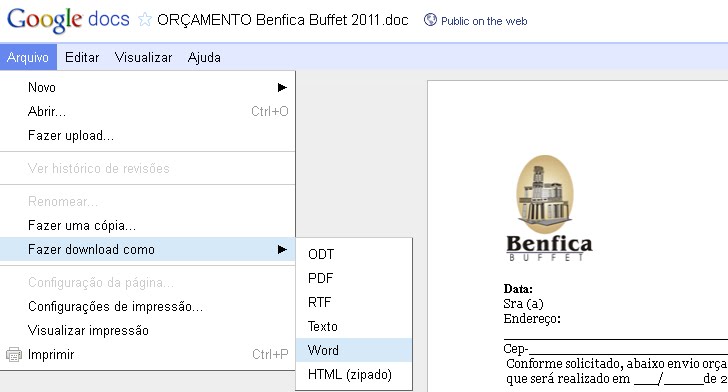Click the Google docs logo
The height and width of the screenshot is (392, 728).
pos(68,20)
